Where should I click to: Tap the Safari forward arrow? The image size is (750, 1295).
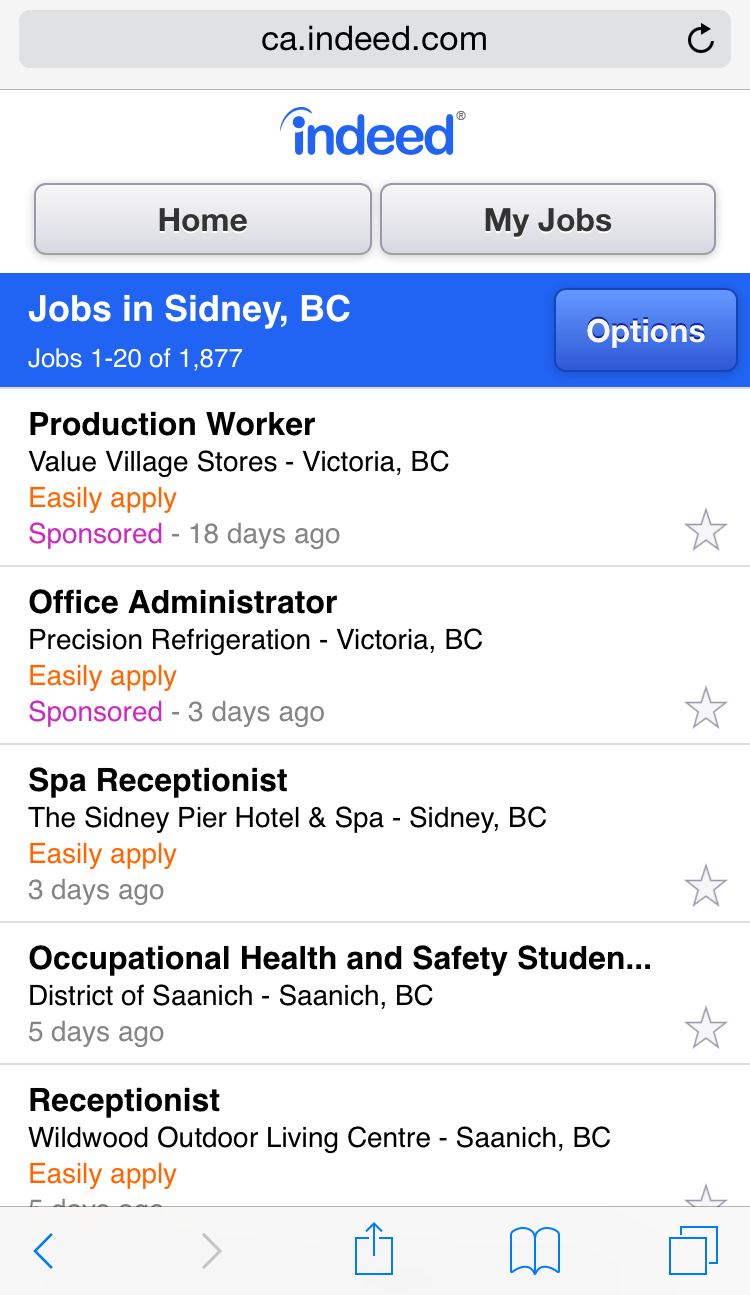[211, 1251]
